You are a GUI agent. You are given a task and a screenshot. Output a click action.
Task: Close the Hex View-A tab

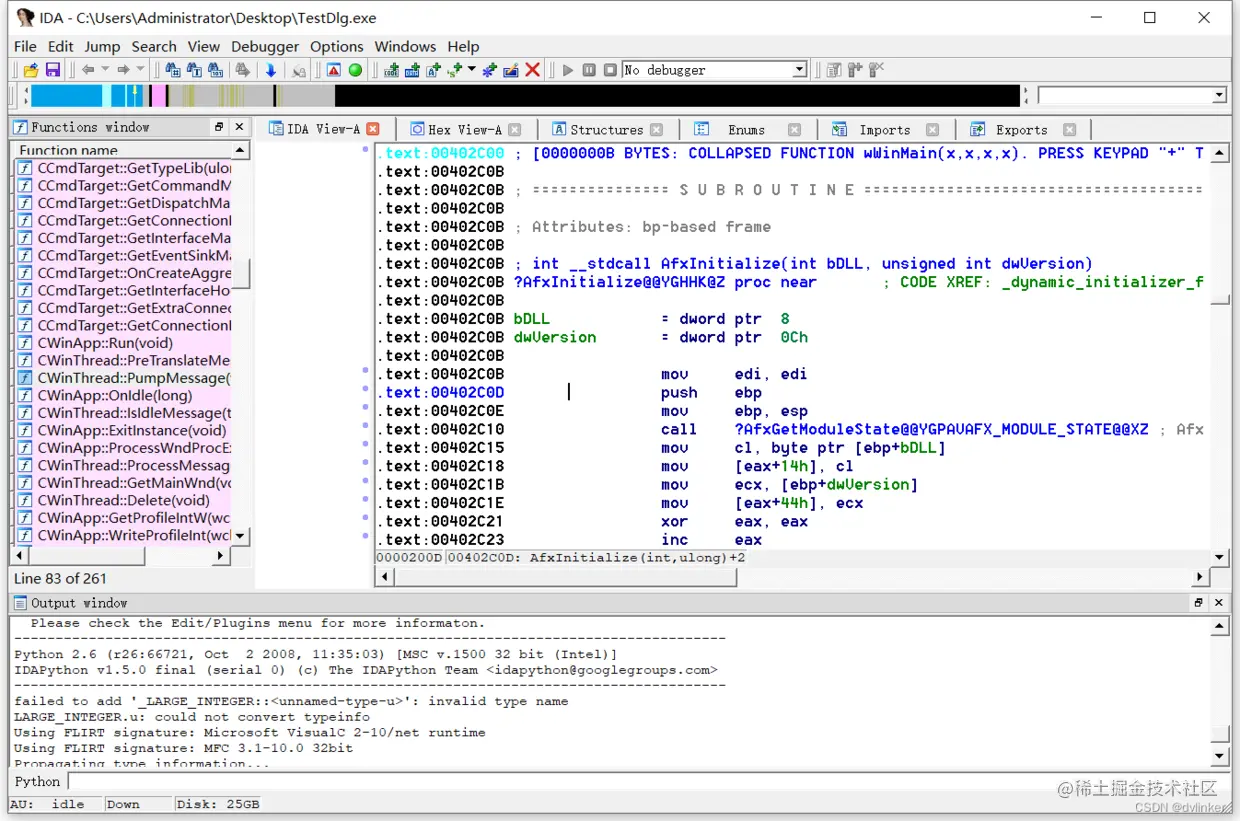coord(515,130)
